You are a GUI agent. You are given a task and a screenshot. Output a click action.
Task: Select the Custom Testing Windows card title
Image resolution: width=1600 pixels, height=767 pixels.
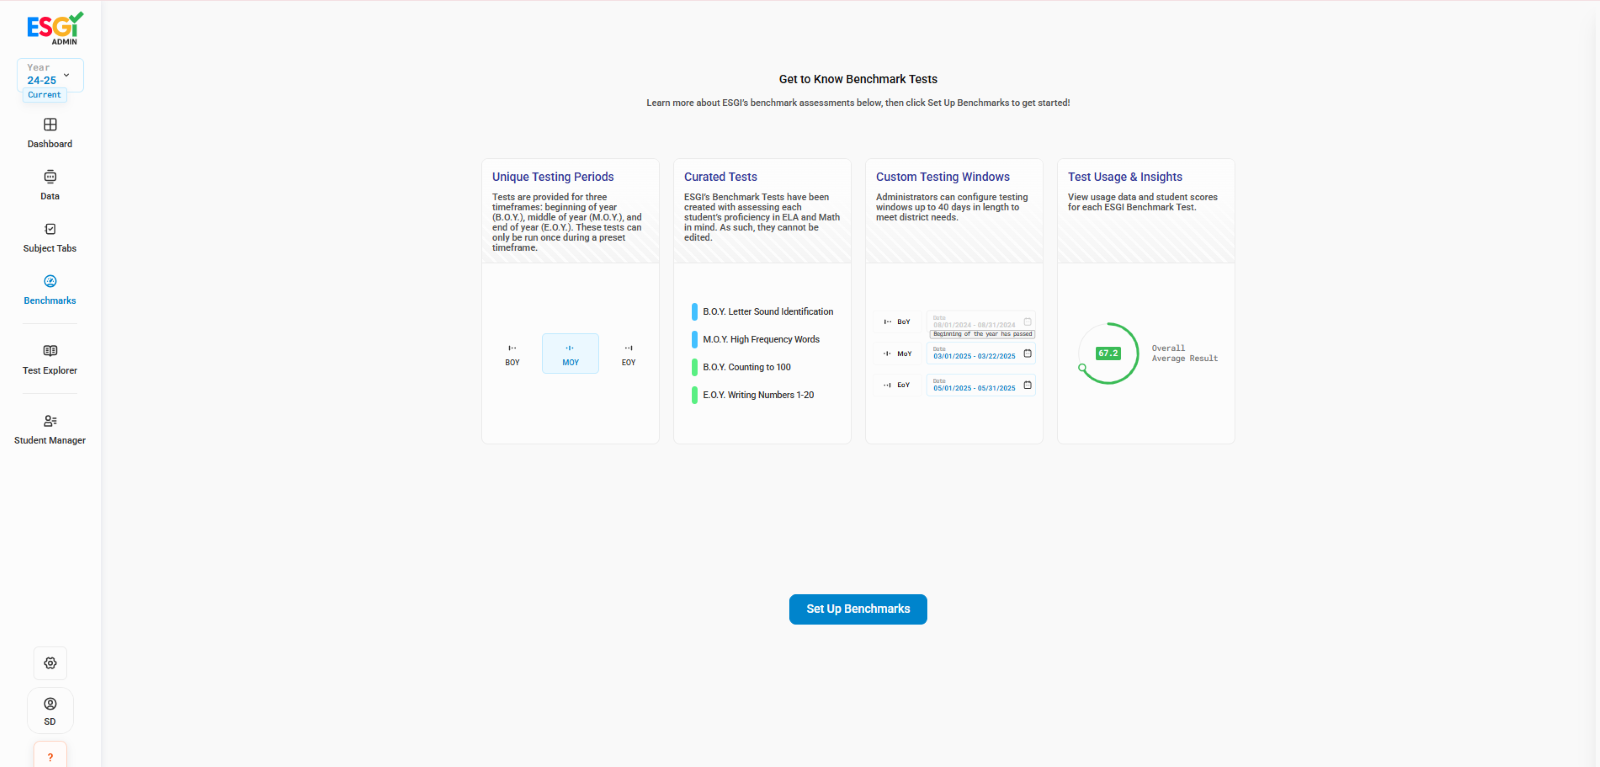pyautogui.click(x=943, y=177)
